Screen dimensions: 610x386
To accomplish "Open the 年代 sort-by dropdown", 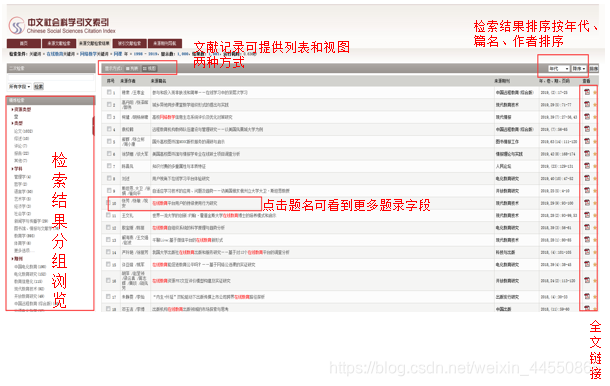I will pos(559,68).
